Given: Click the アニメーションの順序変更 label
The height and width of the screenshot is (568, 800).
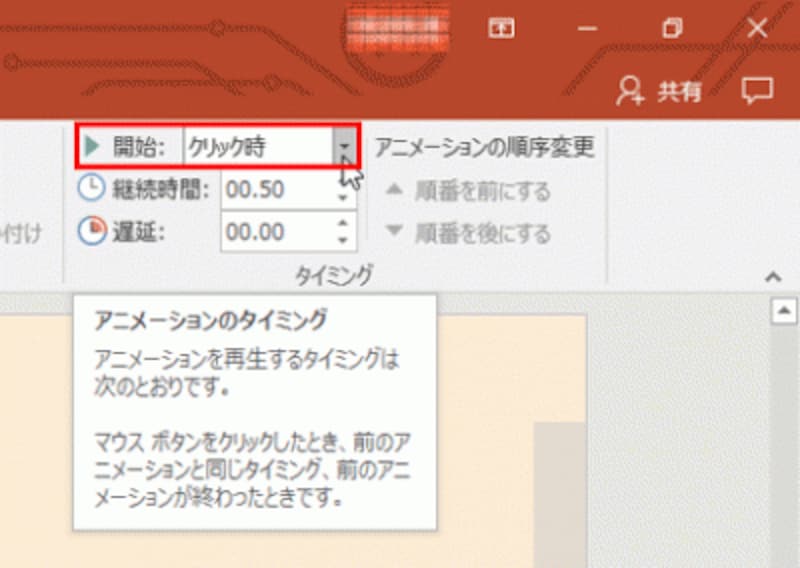Looking at the screenshot, I should pyautogui.click(x=485, y=147).
